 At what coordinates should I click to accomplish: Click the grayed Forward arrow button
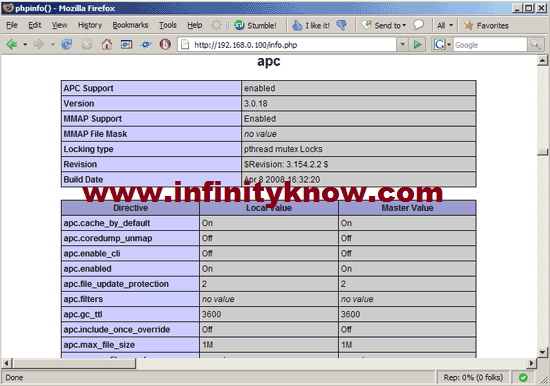click(39, 45)
